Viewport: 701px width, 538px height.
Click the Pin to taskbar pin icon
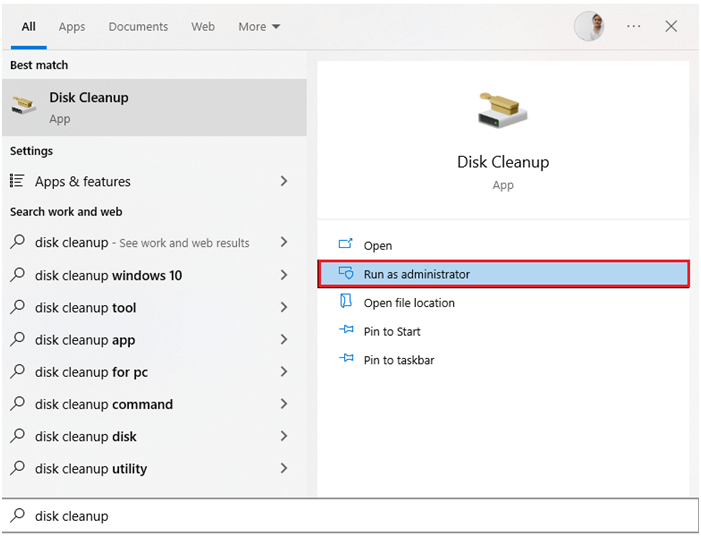coord(346,358)
